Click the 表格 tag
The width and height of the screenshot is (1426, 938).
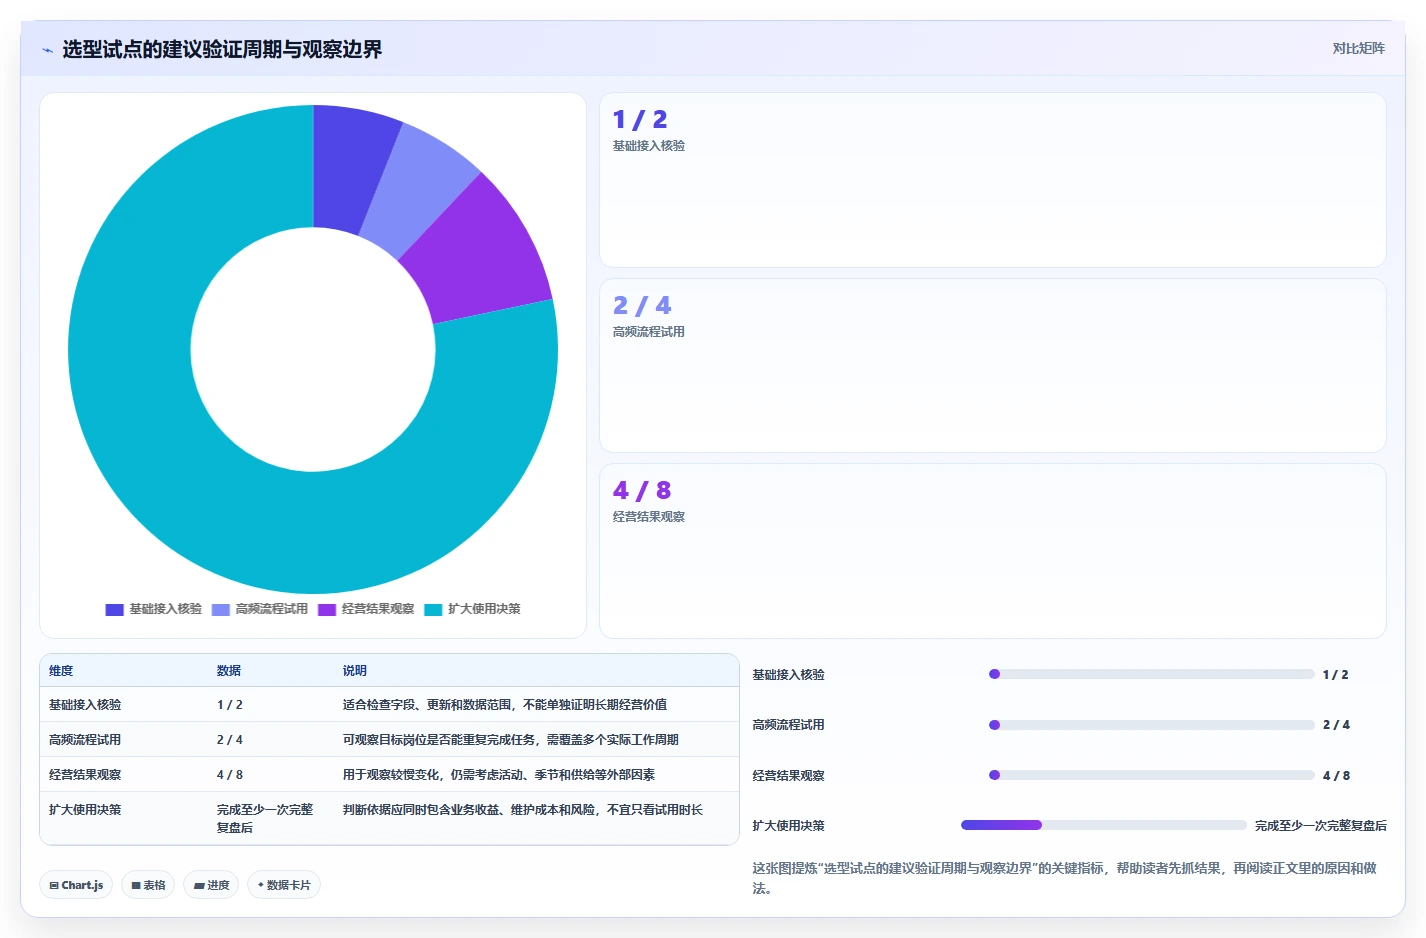pos(148,885)
